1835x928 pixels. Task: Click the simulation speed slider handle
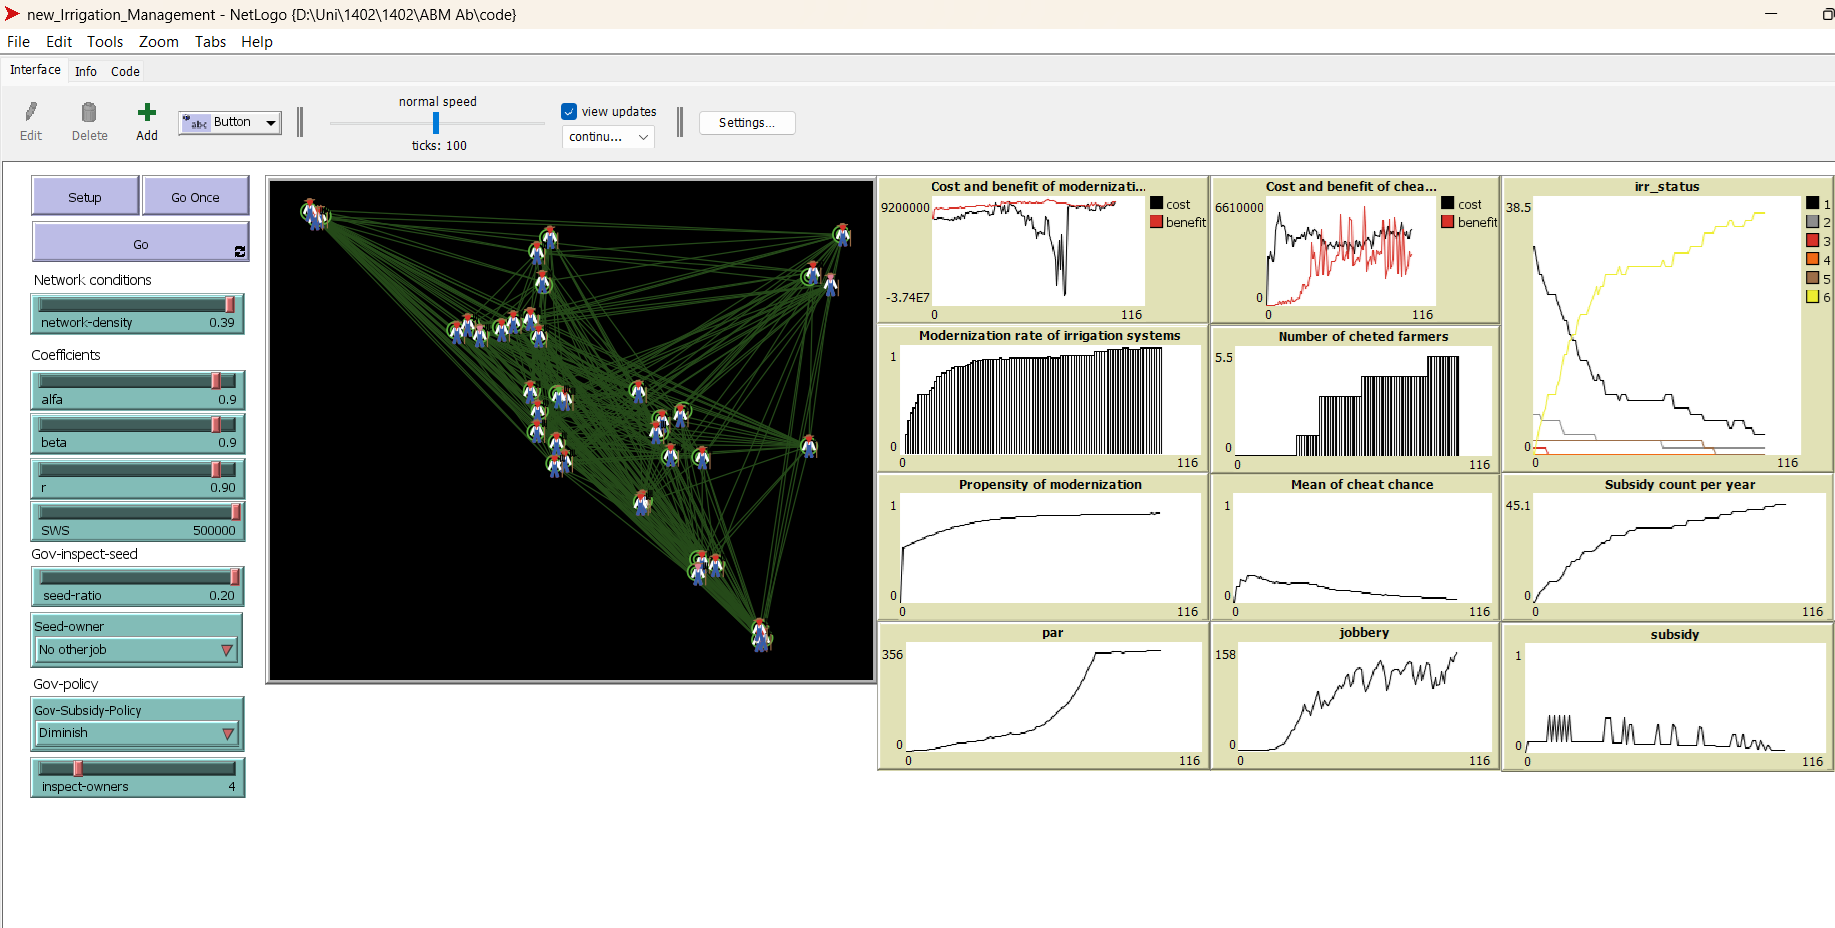436,123
